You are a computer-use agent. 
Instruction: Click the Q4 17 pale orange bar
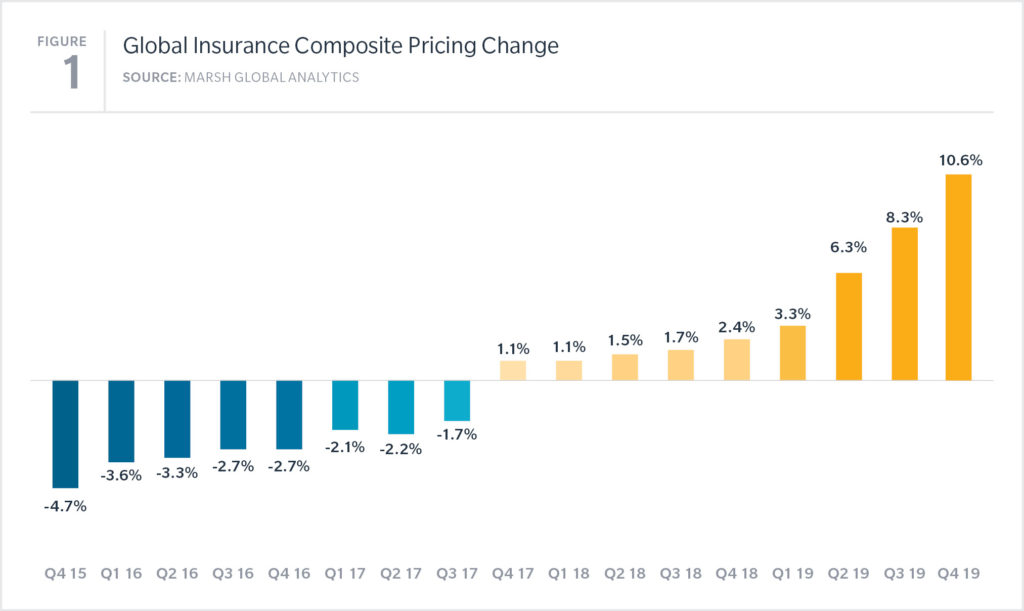[x=513, y=370]
